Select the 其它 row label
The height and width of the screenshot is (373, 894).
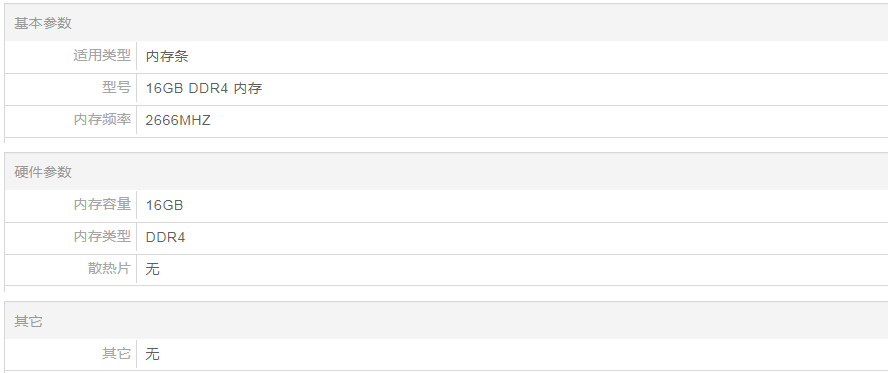coord(116,354)
